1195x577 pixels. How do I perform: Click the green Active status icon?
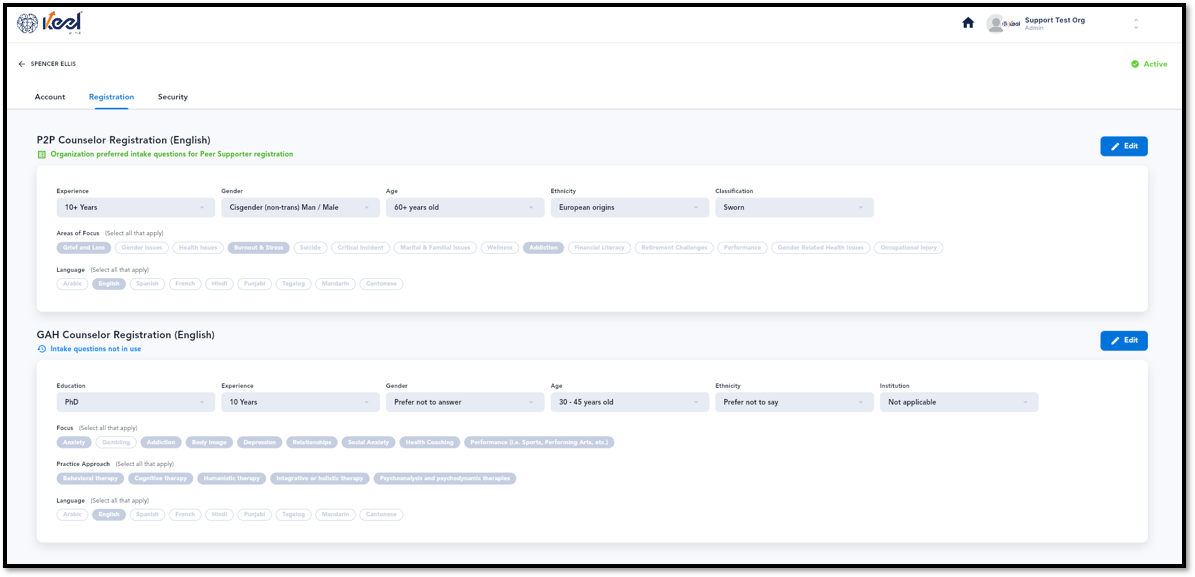point(1135,64)
